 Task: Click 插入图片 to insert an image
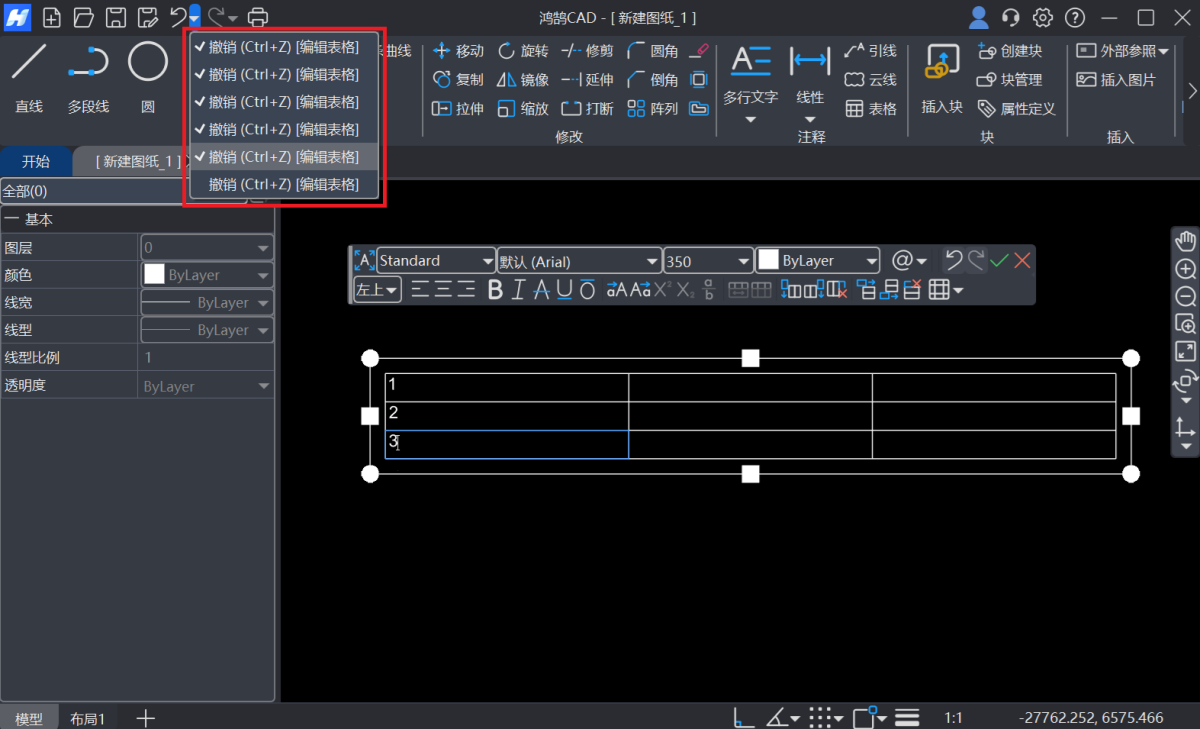pos(1117,80)
